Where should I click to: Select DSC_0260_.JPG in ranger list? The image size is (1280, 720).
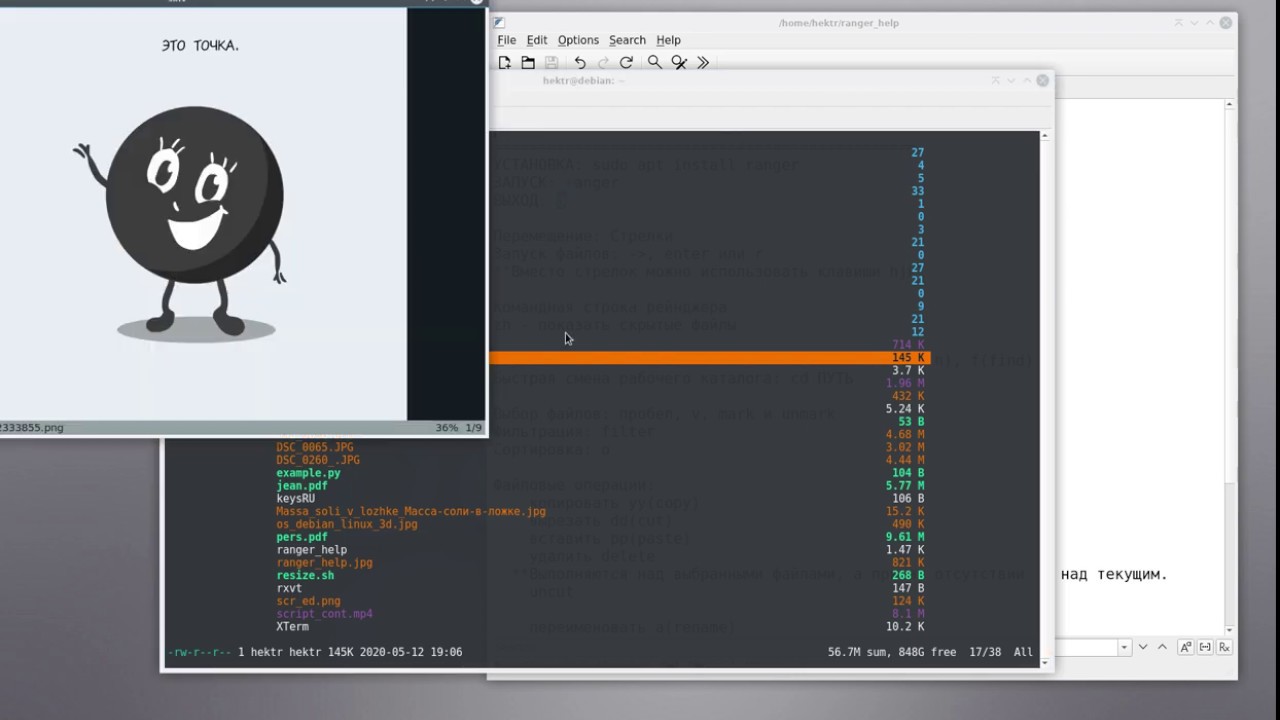[318, 460]
